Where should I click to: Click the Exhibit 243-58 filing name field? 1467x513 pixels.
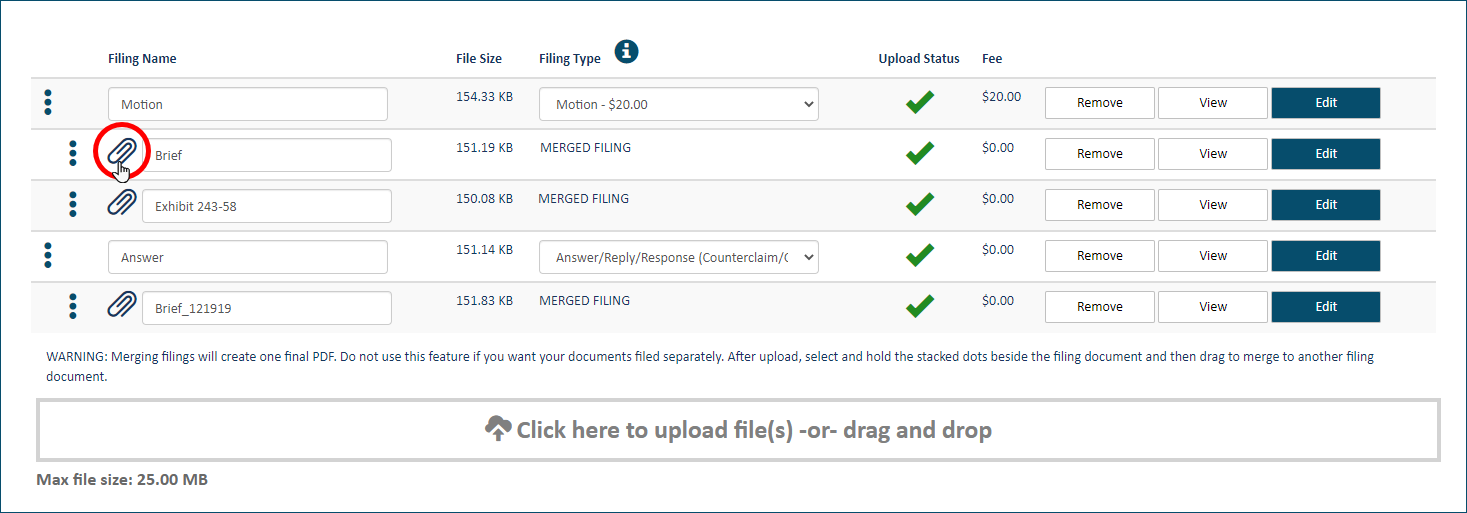coord(267,206)
